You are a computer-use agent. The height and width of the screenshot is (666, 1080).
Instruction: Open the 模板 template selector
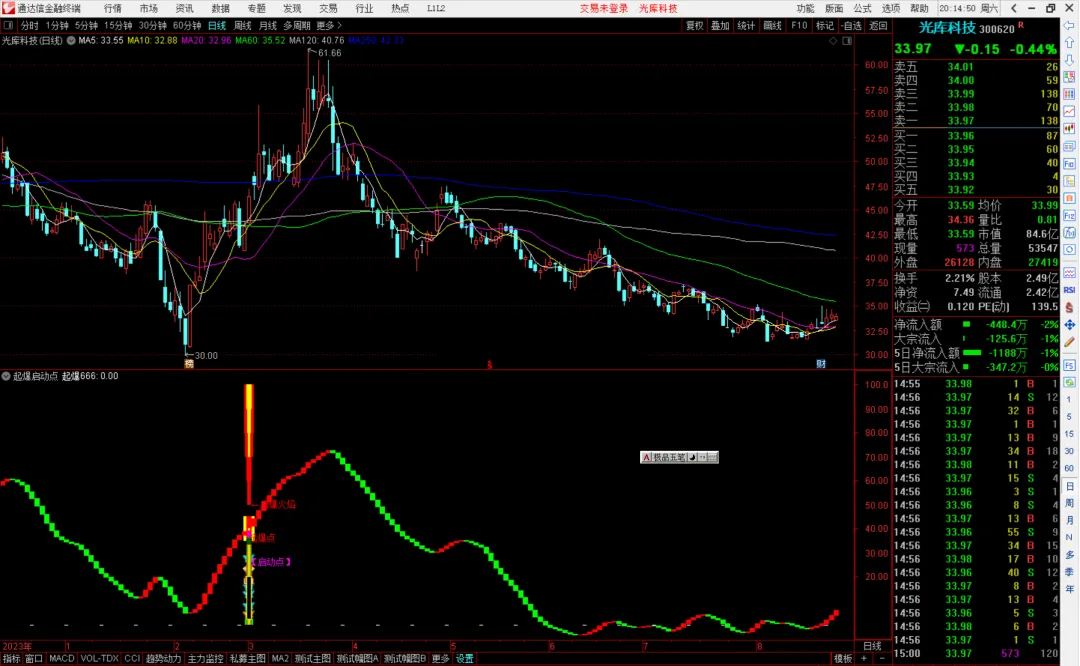pos(843,659)
